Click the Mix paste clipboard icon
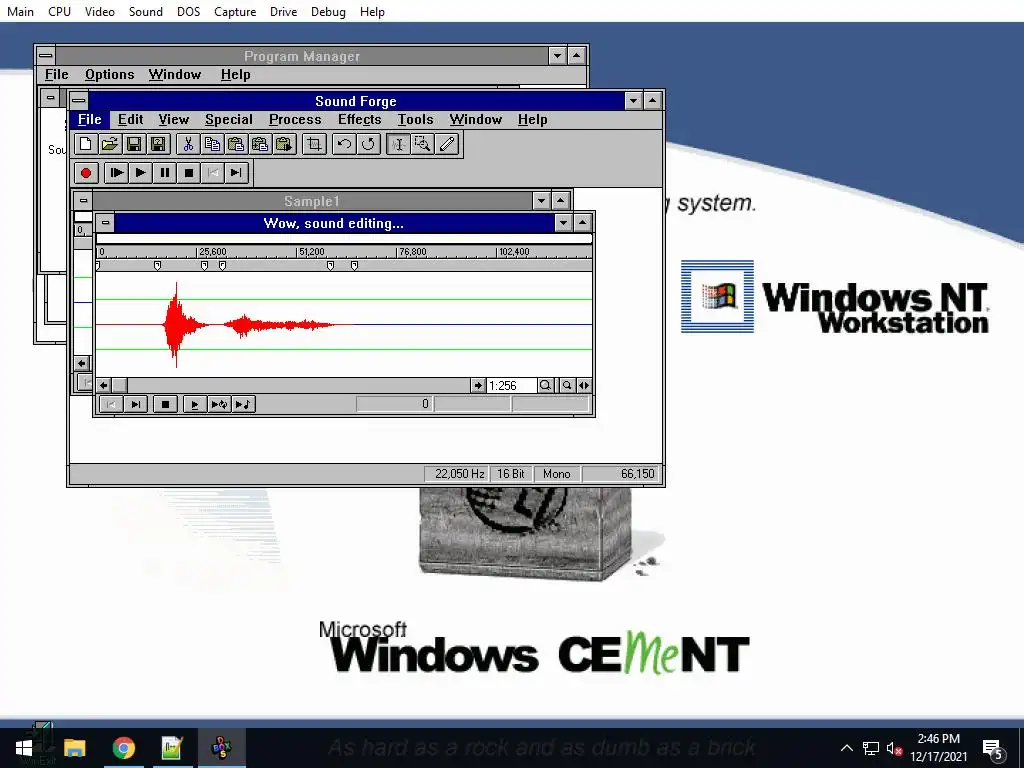The width and height of the screenshot is (1024, 768). (x=260, y=144)
